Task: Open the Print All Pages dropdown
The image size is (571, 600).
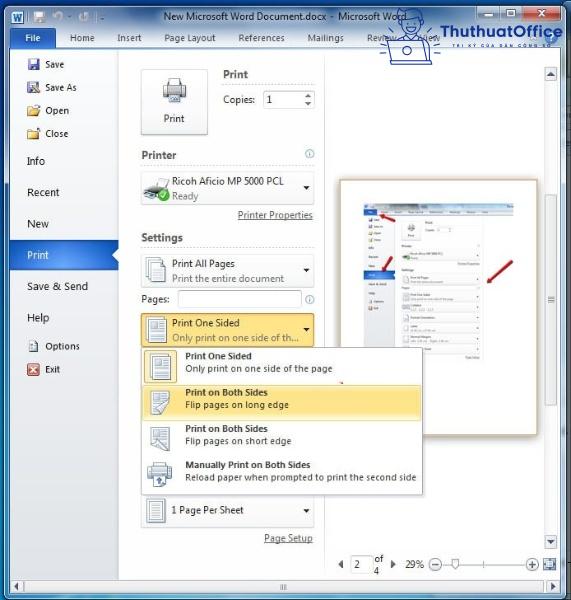Action: 227,271
